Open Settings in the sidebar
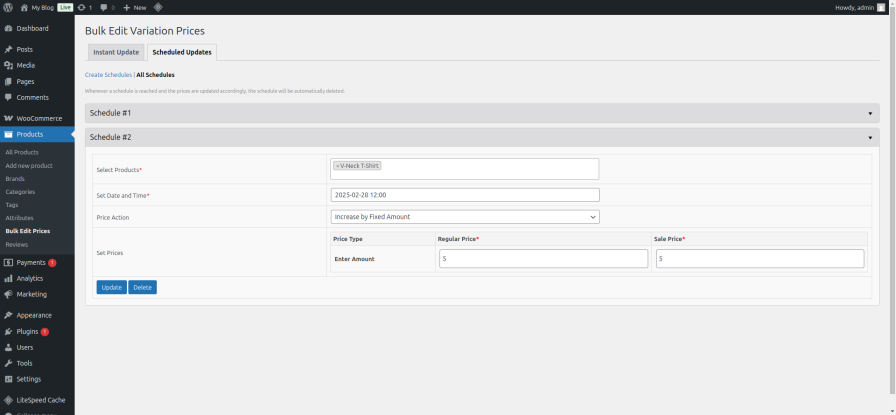Viewport: 896px width, 415px height. click(28, 379)
